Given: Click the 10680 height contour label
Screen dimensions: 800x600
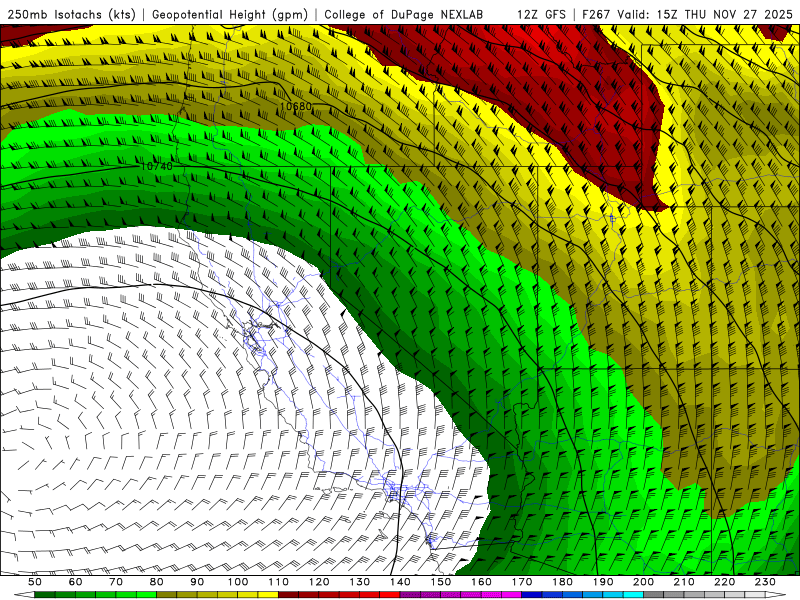Looking at the screenshot, I should 296,106.
